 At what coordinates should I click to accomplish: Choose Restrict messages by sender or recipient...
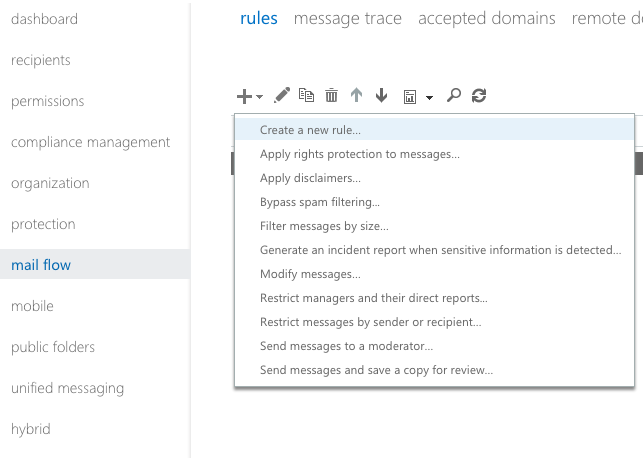click(x=434, y=322)
